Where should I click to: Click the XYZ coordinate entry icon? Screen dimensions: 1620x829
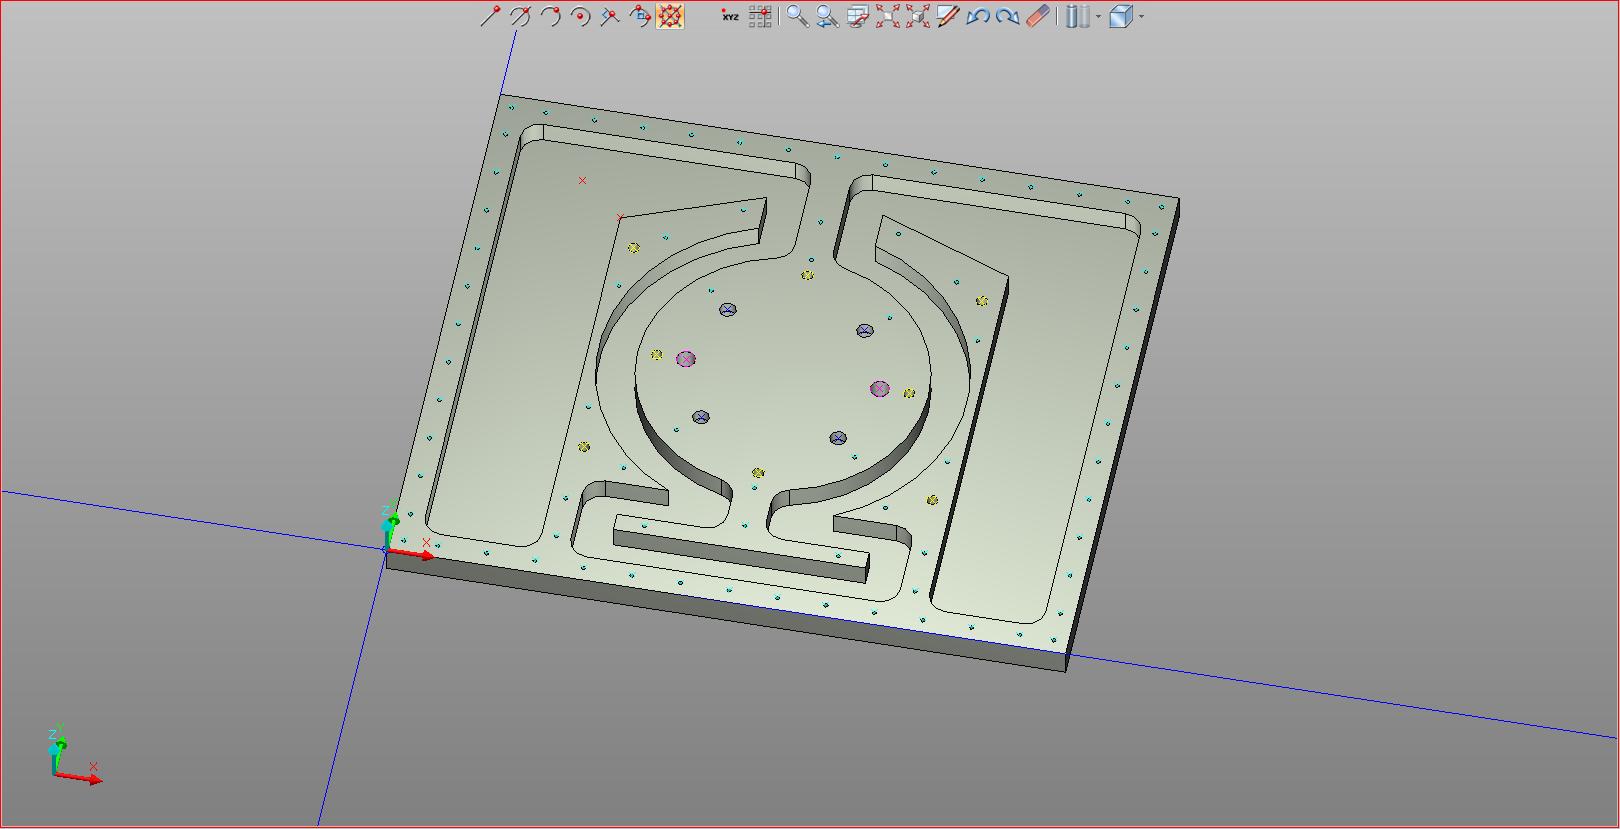coord(730,16)
